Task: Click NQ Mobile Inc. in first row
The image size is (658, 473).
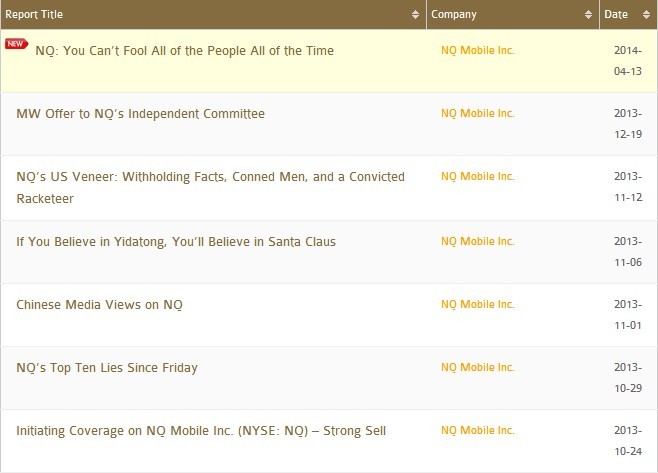Action: click(477, 51)
